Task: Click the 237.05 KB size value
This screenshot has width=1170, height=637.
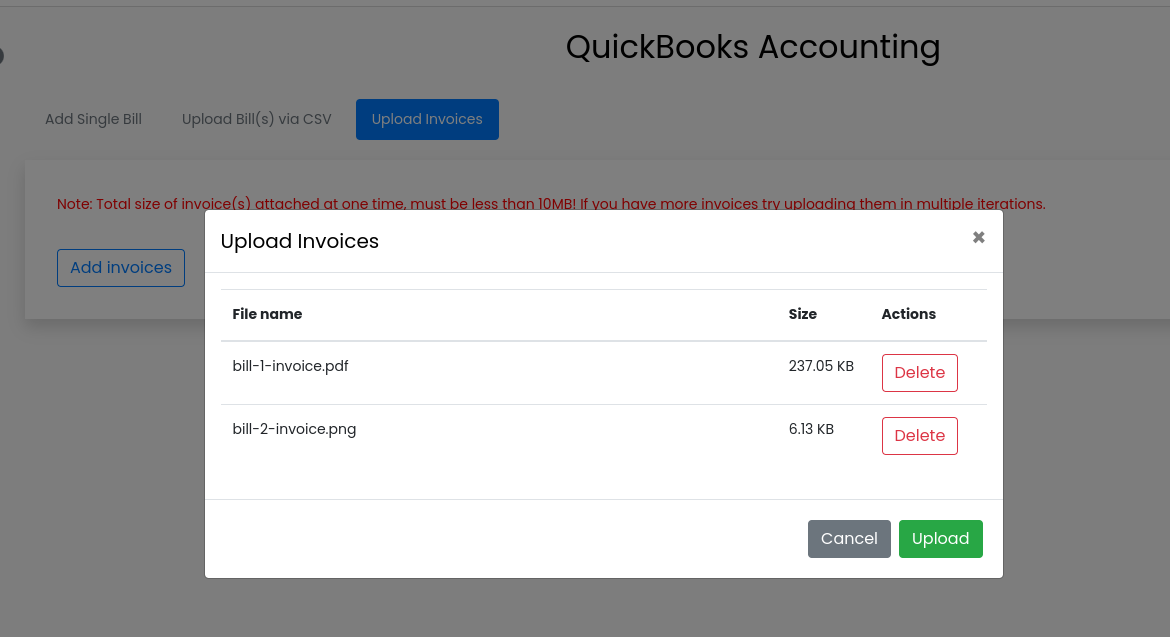Action: (x=821, y=365)
